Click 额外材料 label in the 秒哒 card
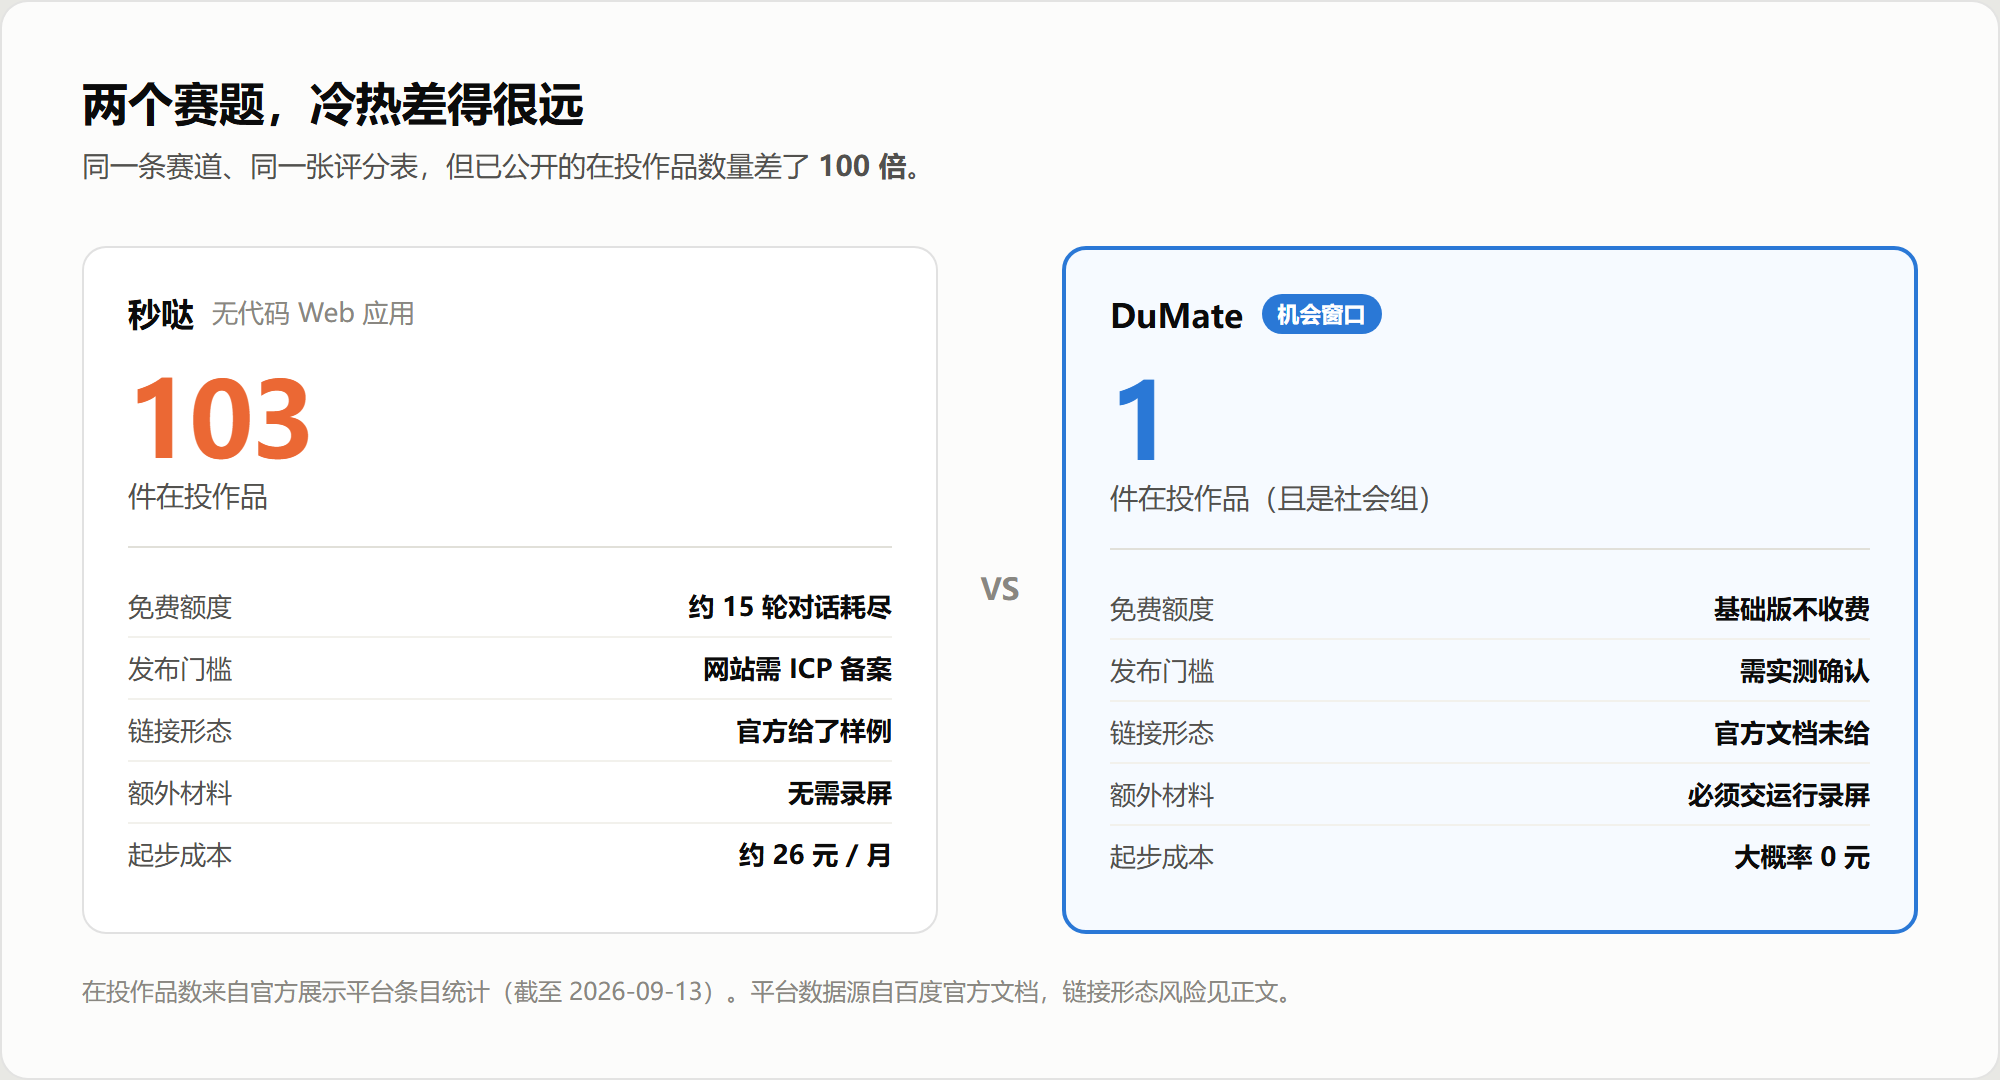 pyautogui.click(x=180, y=793)
